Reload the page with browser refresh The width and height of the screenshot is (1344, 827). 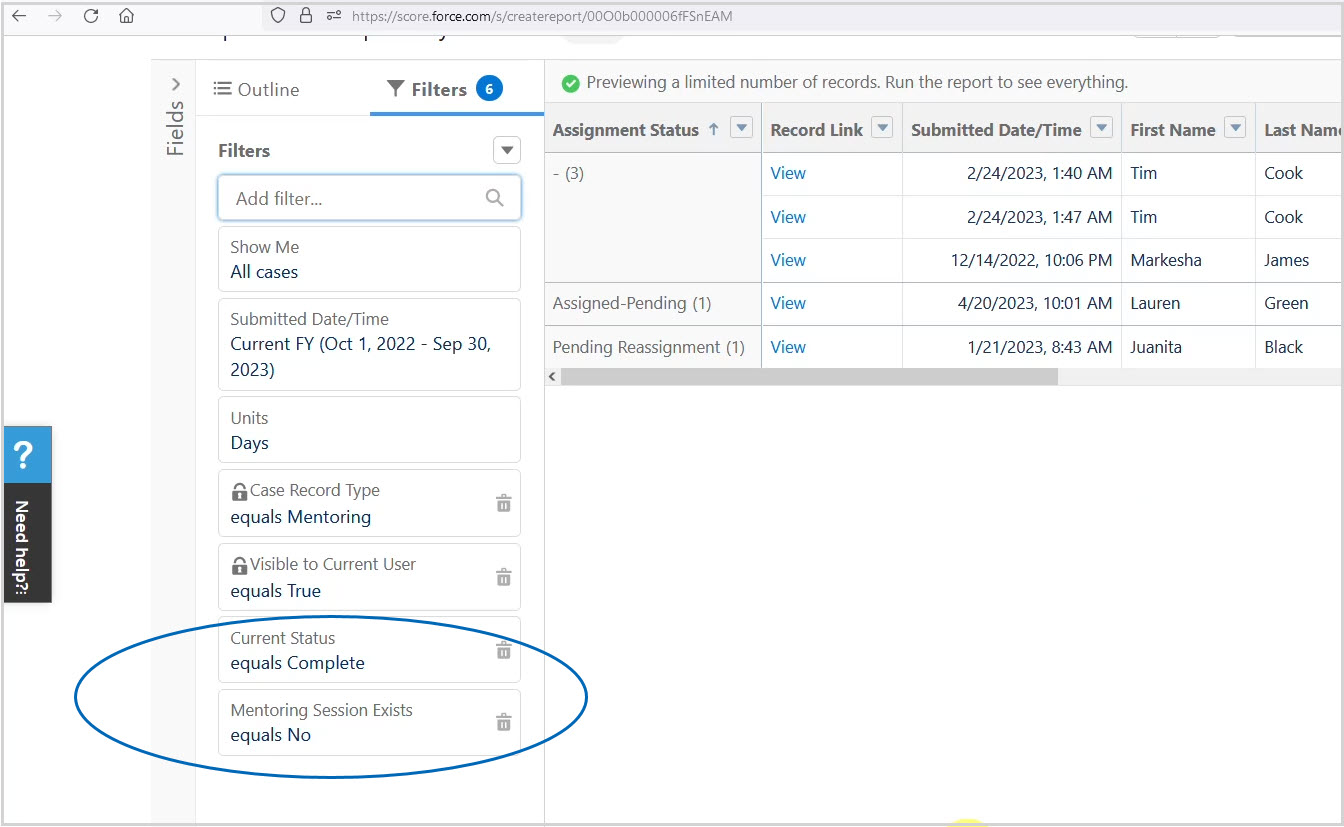[x=91, y=16]
